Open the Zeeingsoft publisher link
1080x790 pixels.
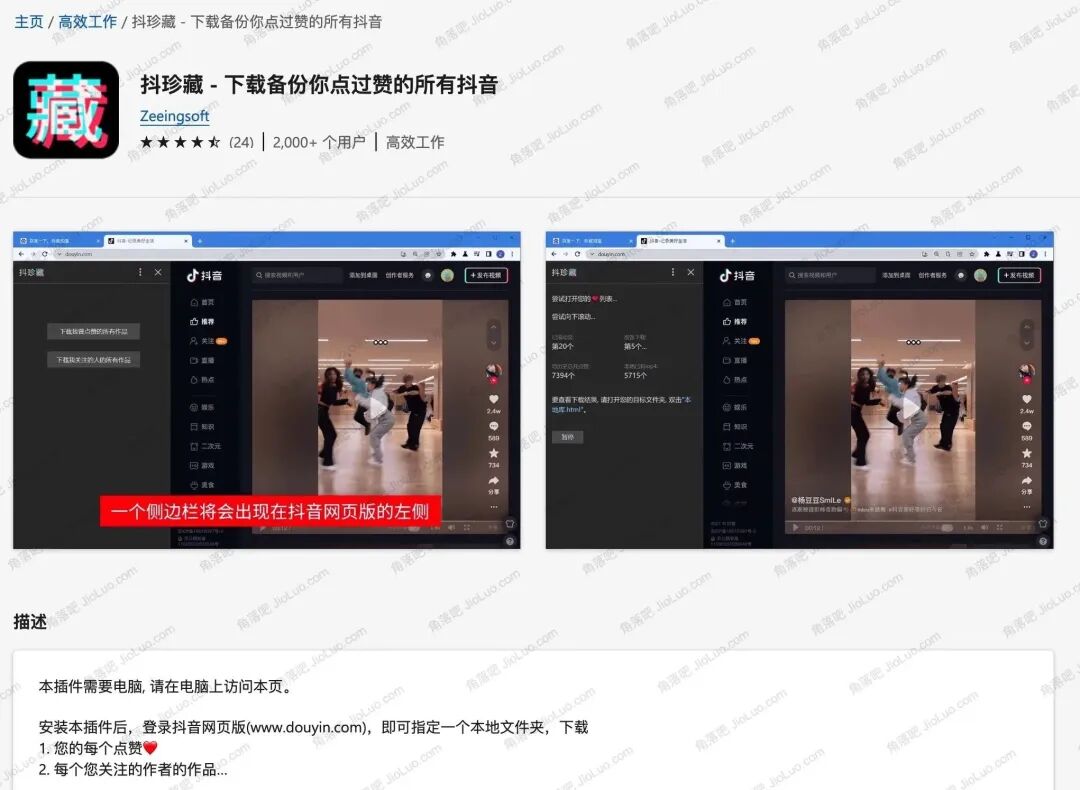pyautogui.click(x=174, y=116)
